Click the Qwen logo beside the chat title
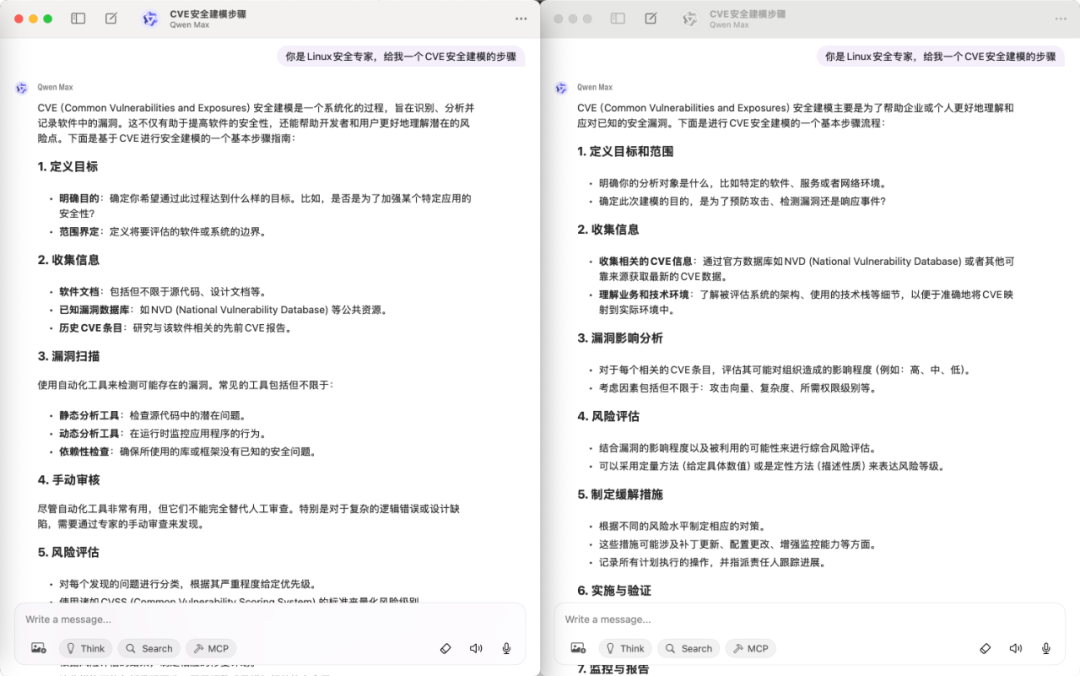 point(150,18)
